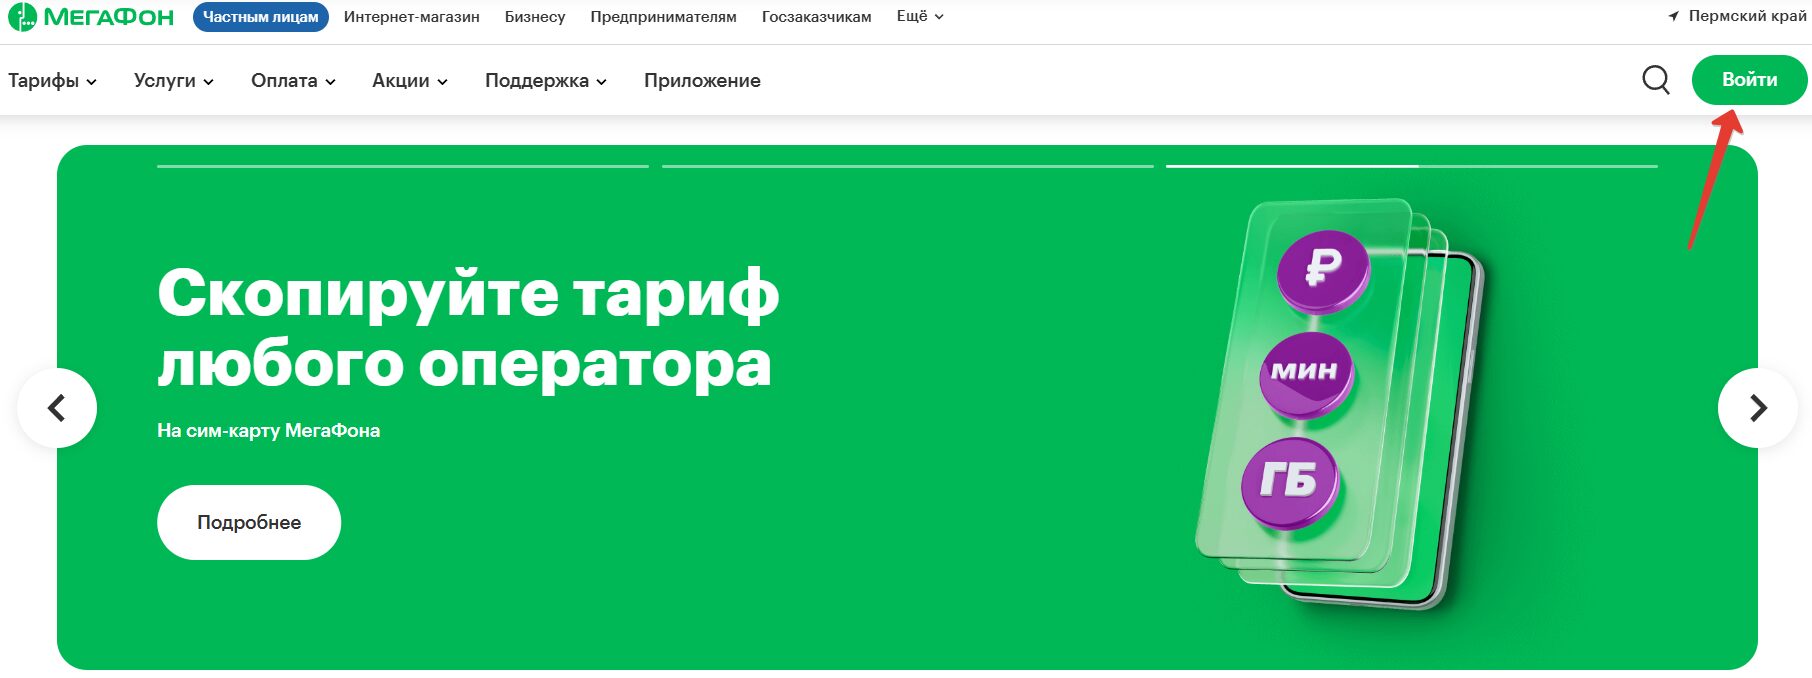Screen dimensions: 1812x678
Task: Jump to the first slide progress bar
Action: click(403, 166)
